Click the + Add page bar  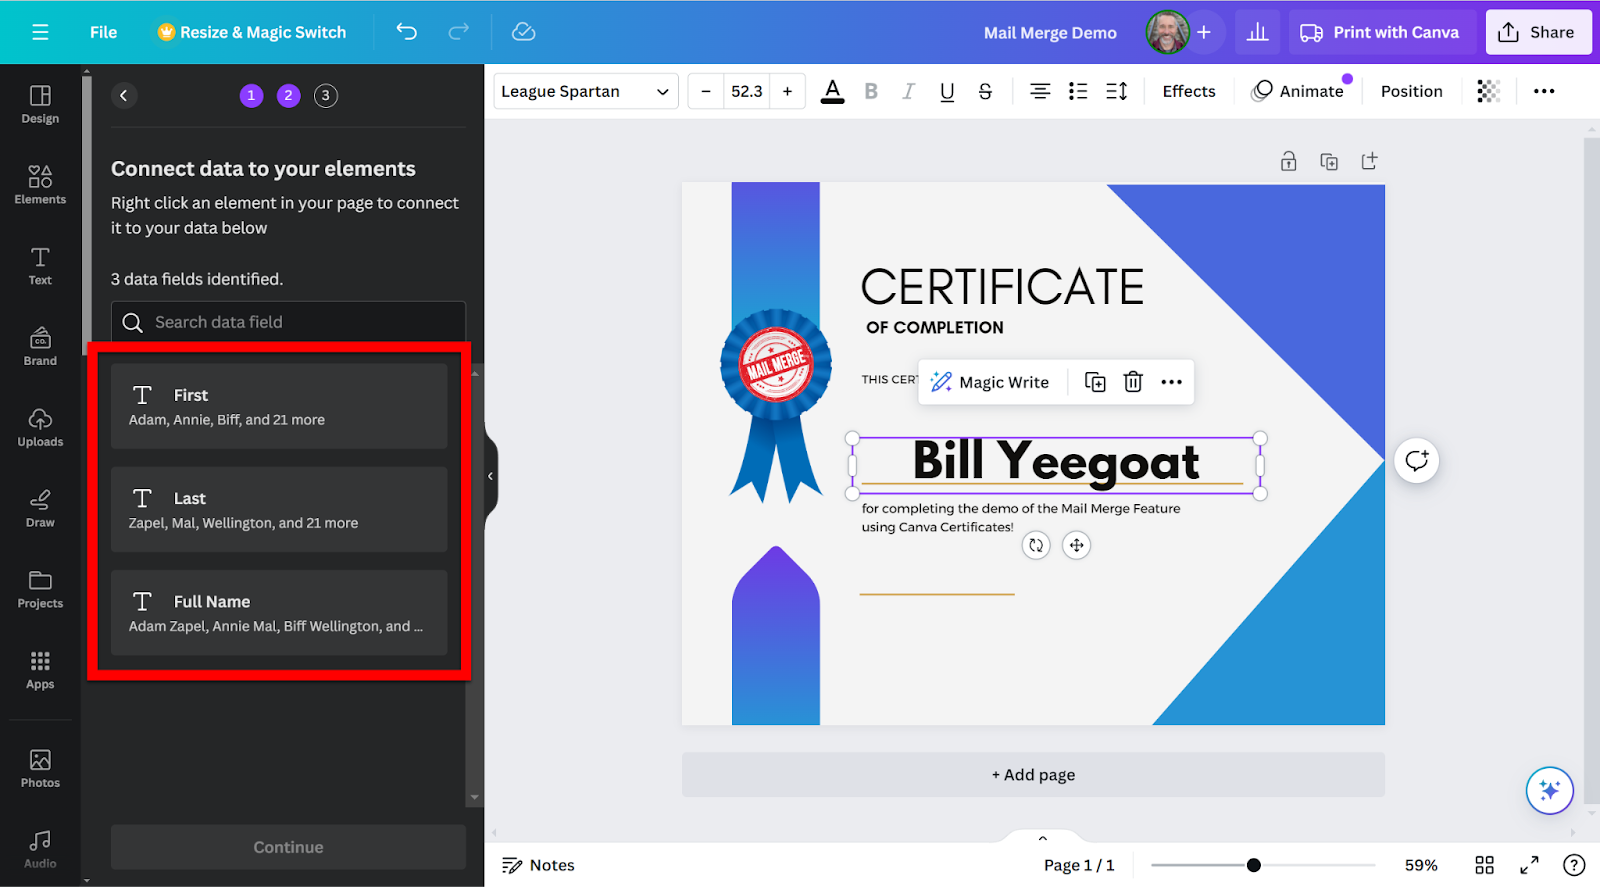point(1033,775)
